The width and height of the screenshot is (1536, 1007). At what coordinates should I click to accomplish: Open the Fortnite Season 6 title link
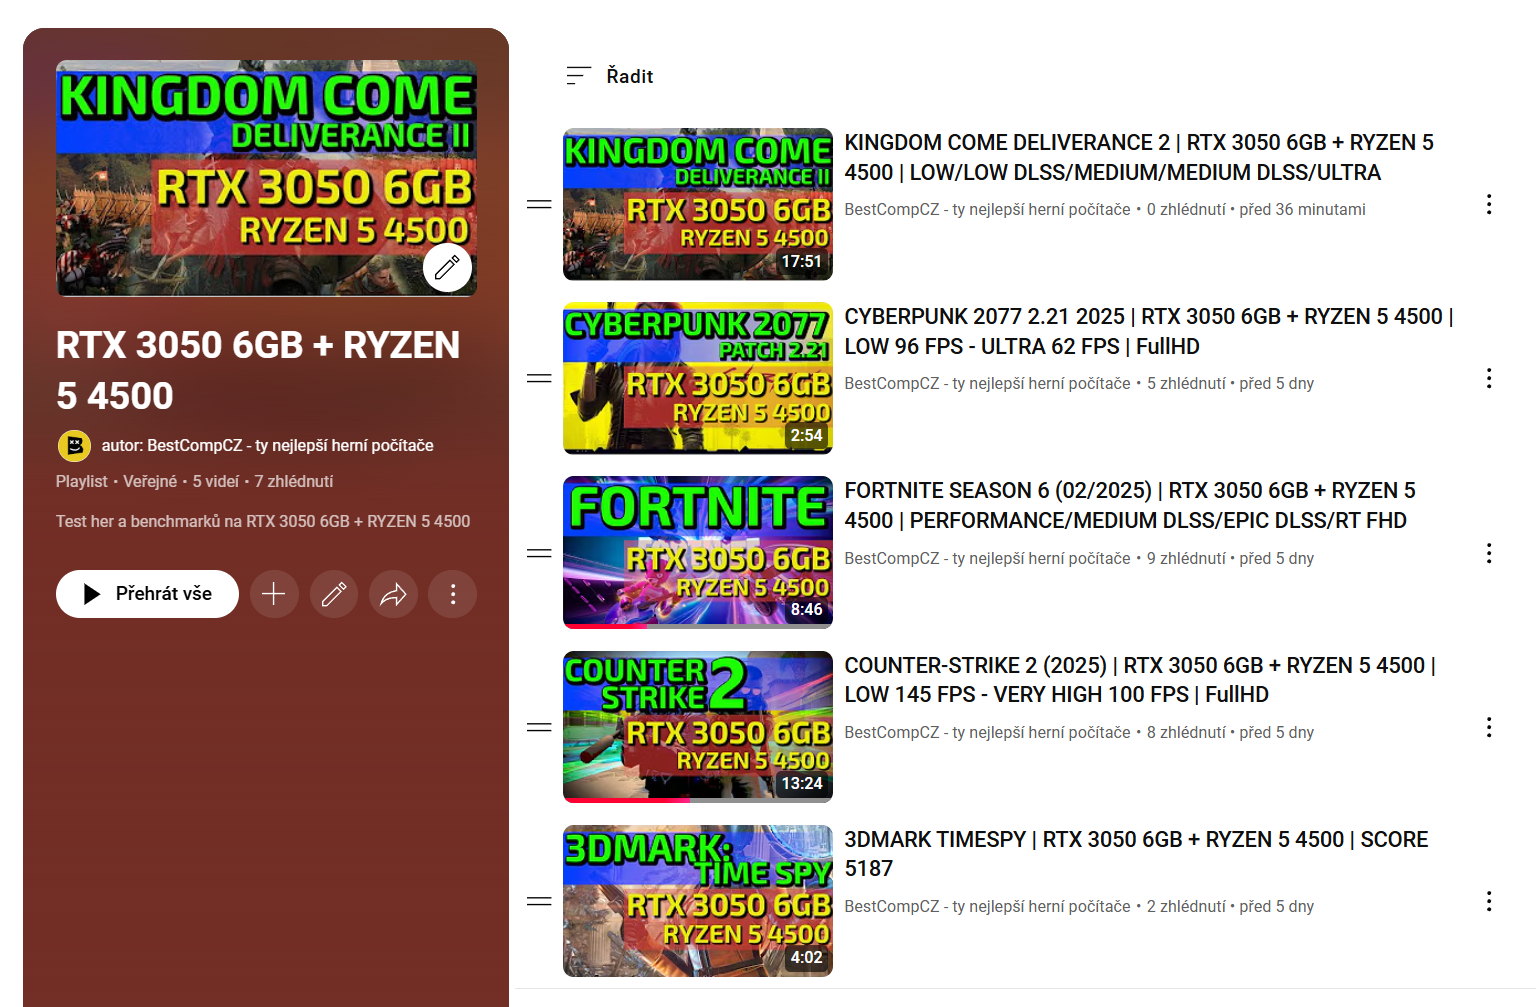1130,505
